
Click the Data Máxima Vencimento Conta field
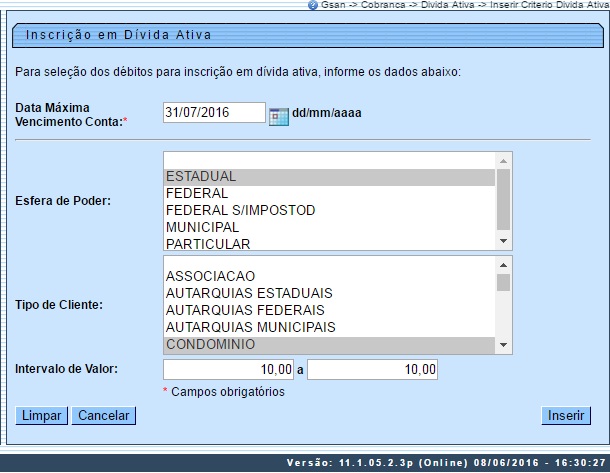[x=214, y=112]
